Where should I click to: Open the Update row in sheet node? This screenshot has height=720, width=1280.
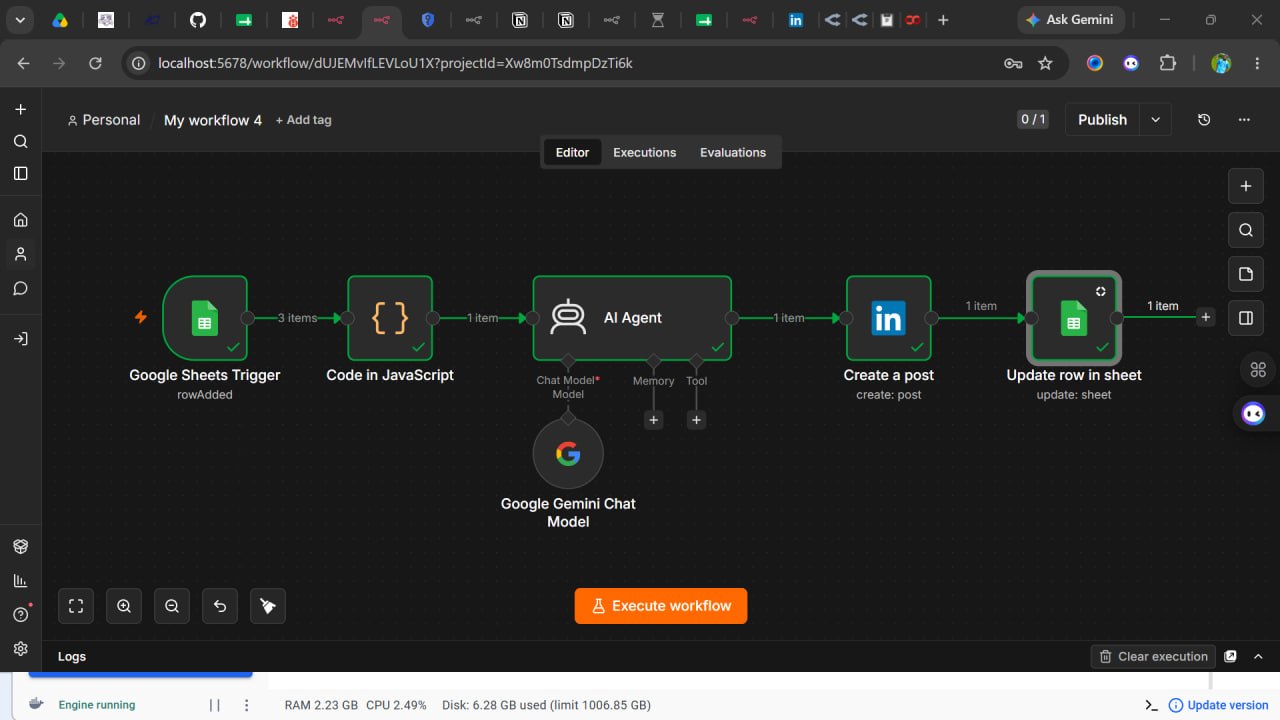(x=1074, y=318)
